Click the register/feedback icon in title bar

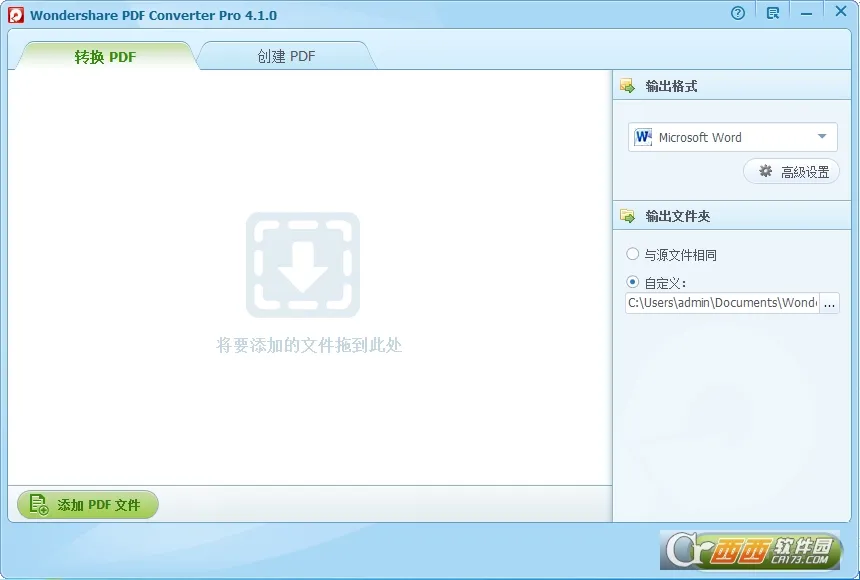click(x=772, y=13)
